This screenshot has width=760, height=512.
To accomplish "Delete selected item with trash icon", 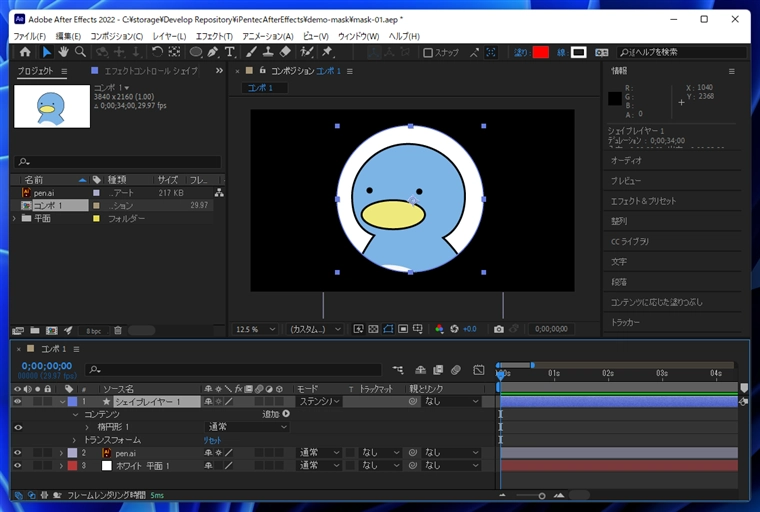I will pyautogui.click(x=117, y=330).
